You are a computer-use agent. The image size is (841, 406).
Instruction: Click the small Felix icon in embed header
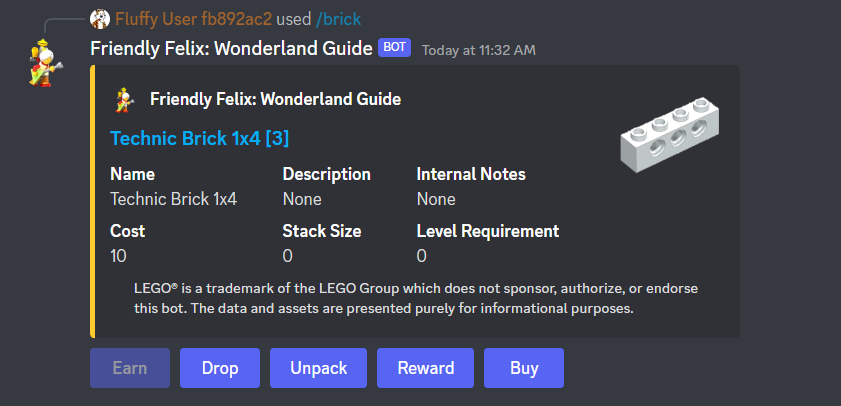(124, 99)
